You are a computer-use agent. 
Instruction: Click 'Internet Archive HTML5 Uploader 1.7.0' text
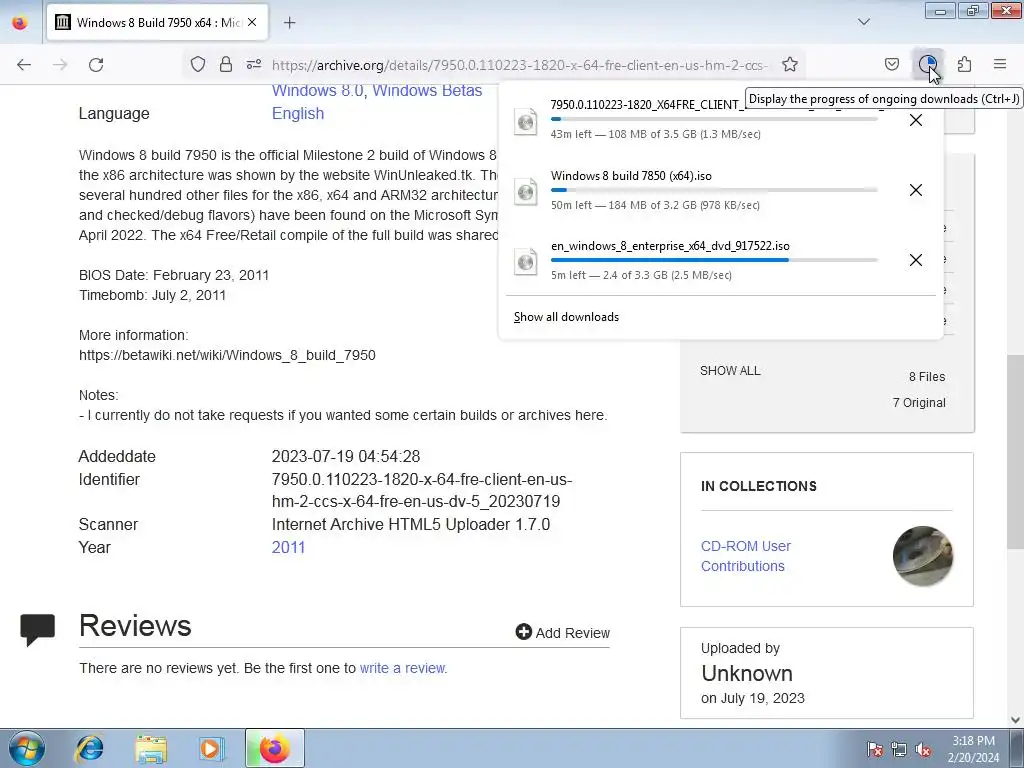pyautogui.click(x=411, y=524)
